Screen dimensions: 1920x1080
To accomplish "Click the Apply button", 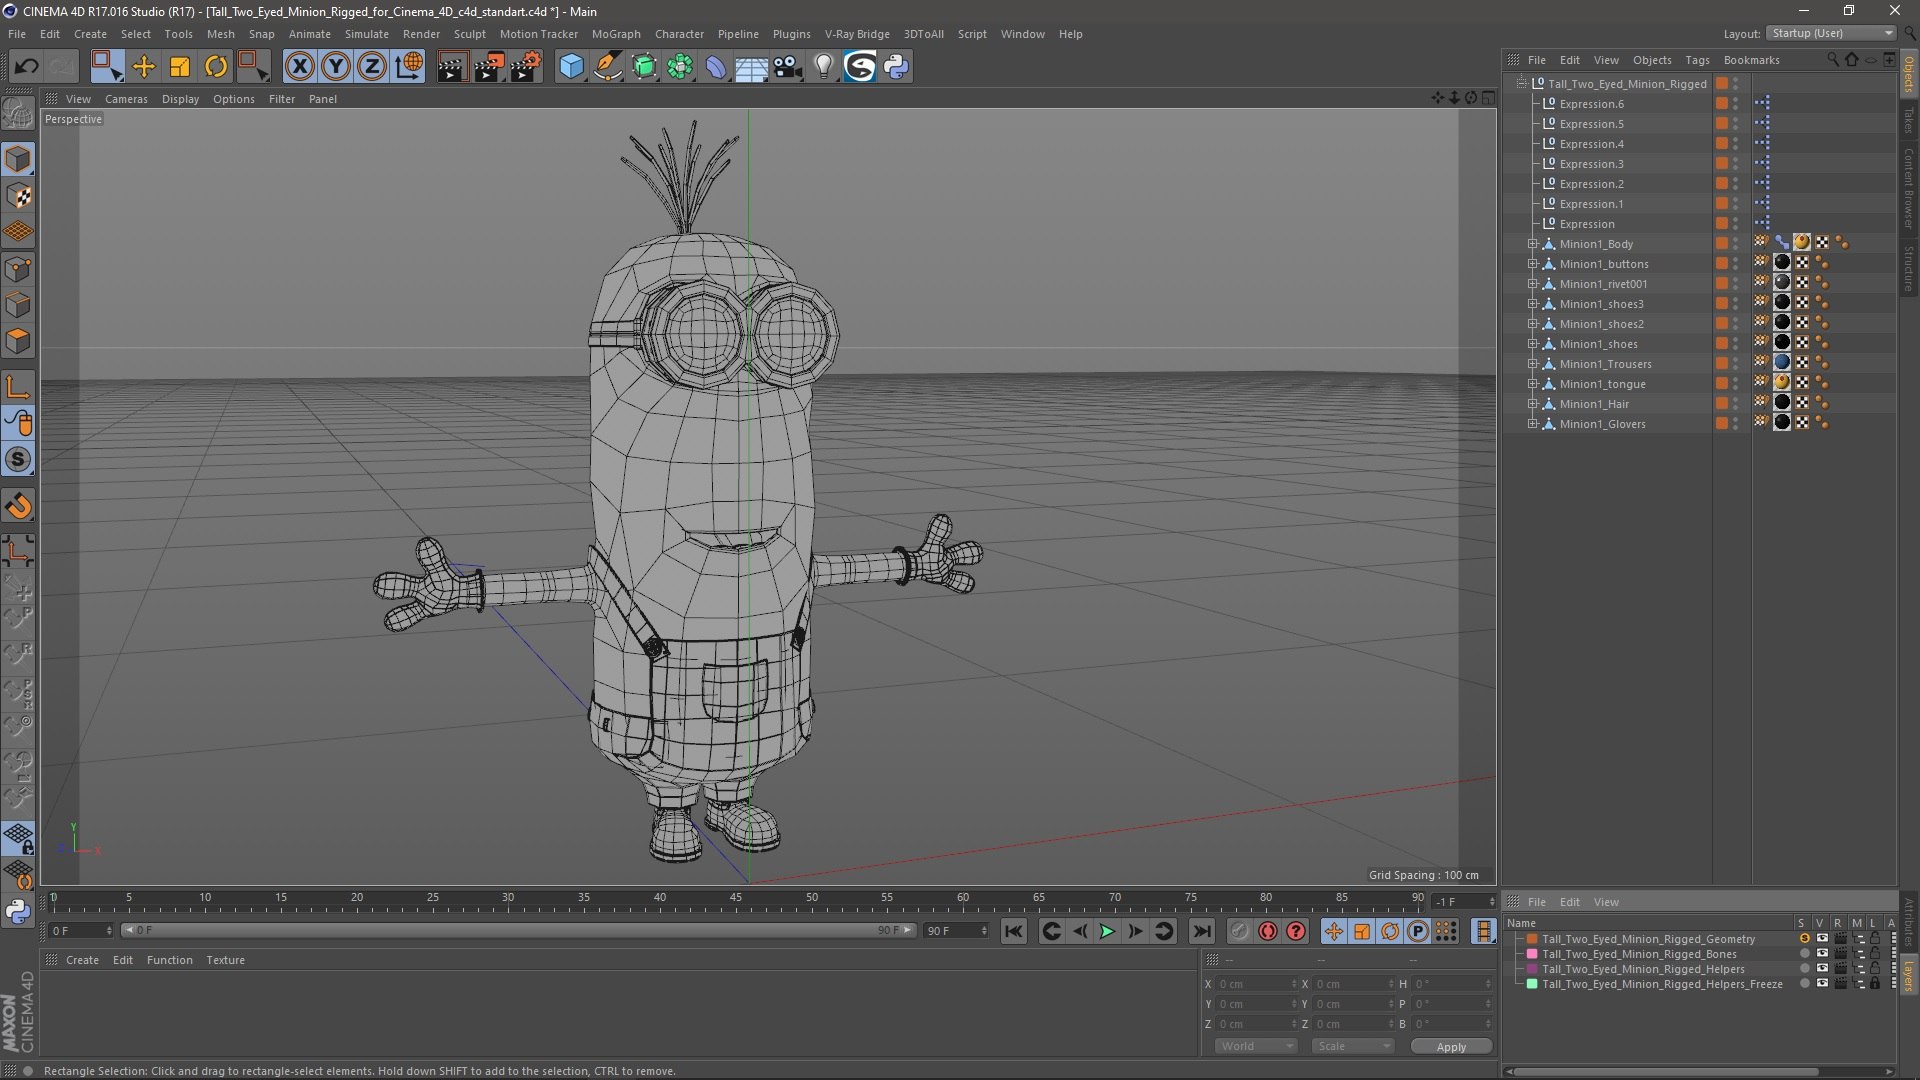I will 1451,1047.
